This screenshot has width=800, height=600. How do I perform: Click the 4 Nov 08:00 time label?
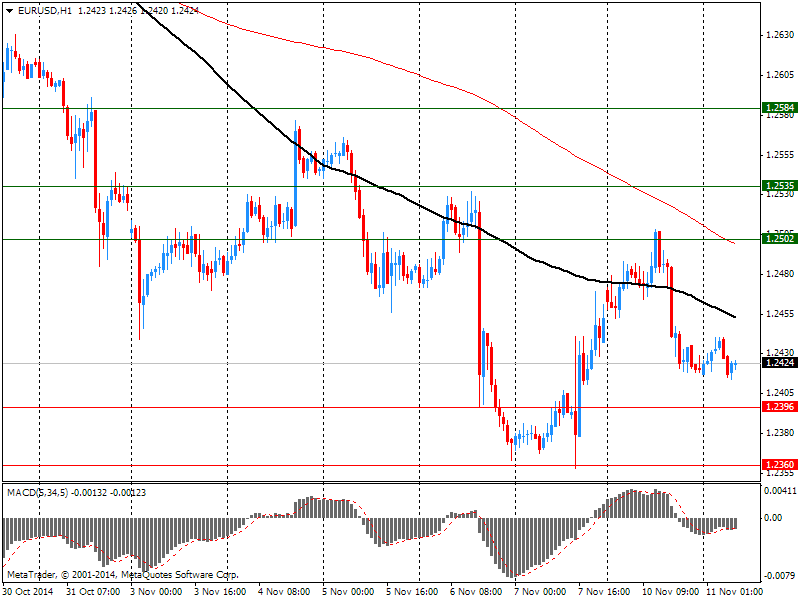coord(284,592)
